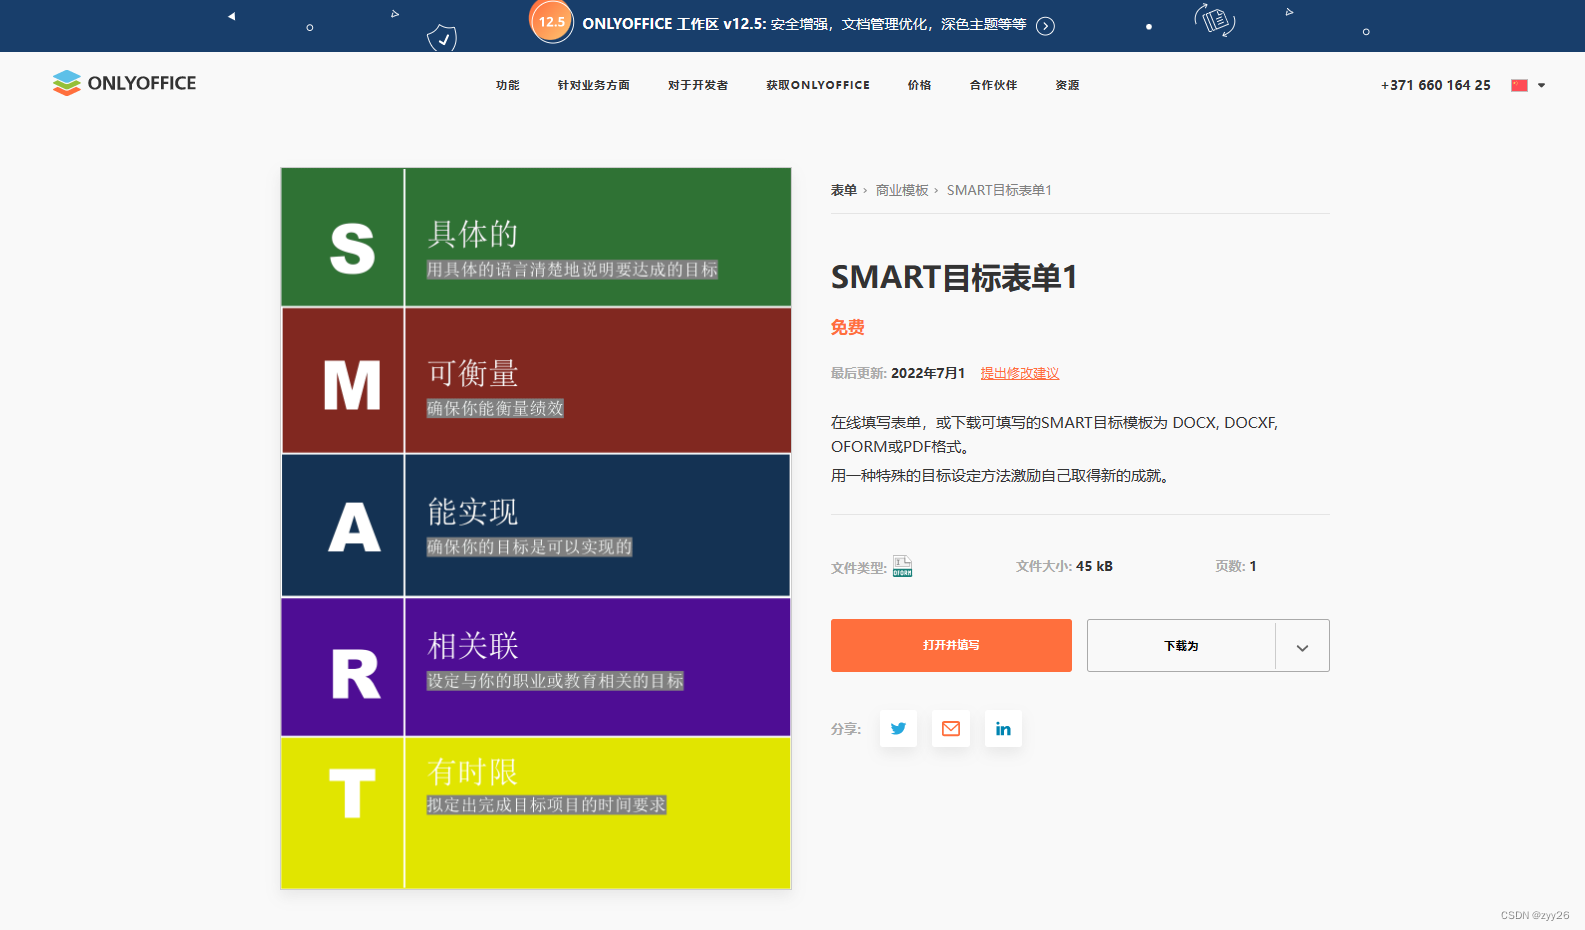Click the 页数: 1 text
This screenshot has height=930, width=1585.
tap(1236, 566)
